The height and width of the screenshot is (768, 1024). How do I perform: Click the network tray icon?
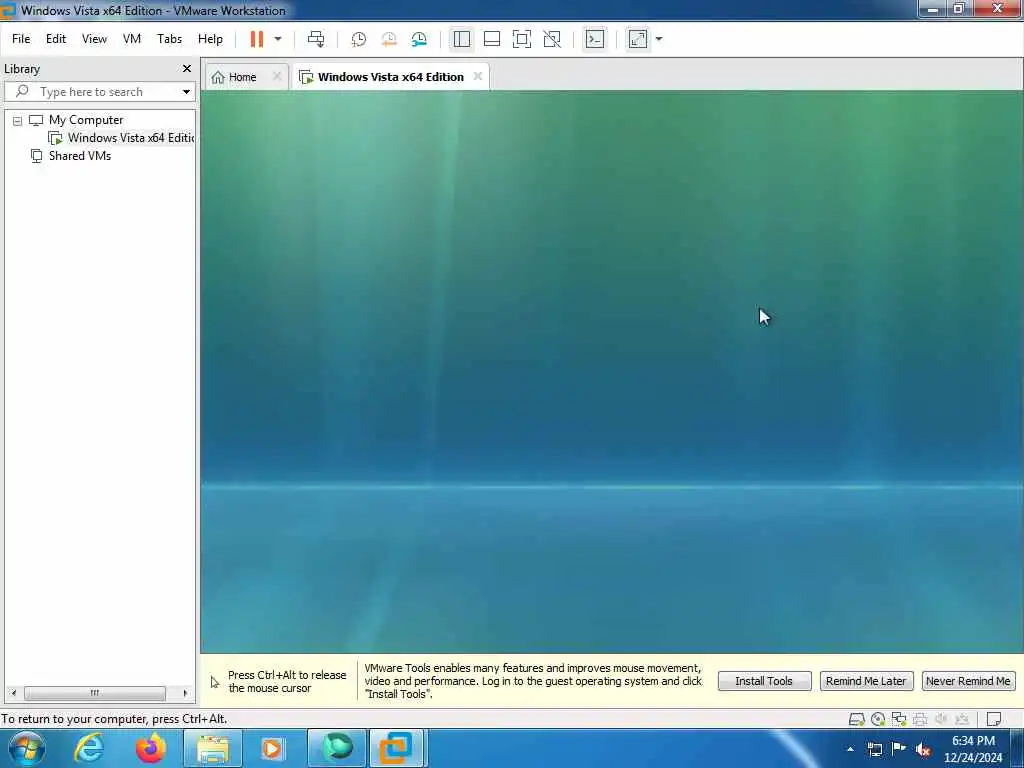[x=874, y=749]
